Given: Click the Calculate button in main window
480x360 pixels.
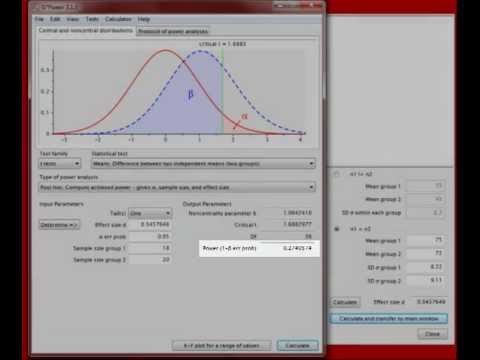Looking at the screenshot, I should point(297,346).
